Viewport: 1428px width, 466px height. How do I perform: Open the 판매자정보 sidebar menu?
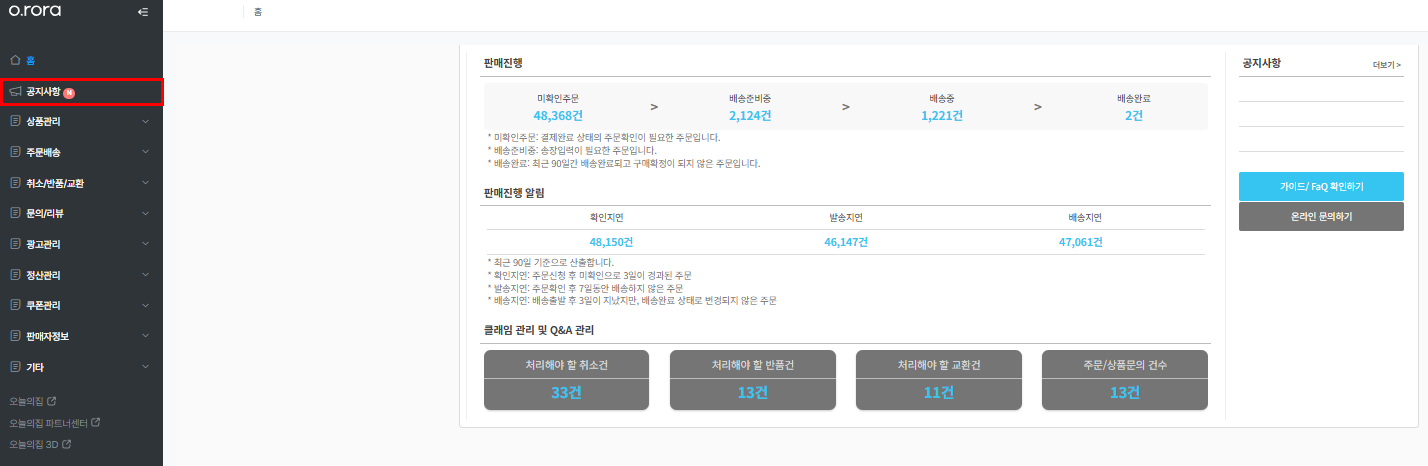(81, 336)
